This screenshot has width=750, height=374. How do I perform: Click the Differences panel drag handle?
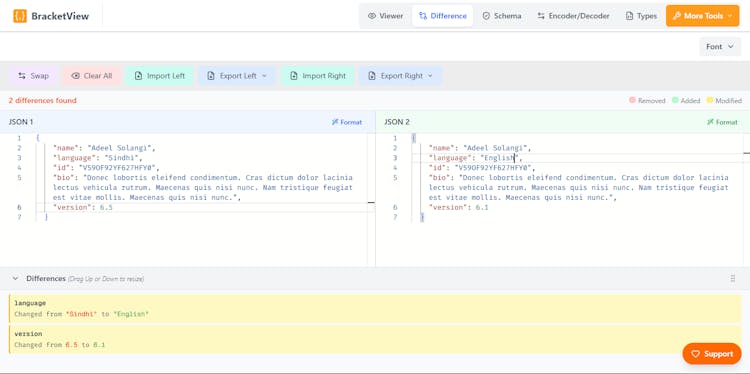733,278
